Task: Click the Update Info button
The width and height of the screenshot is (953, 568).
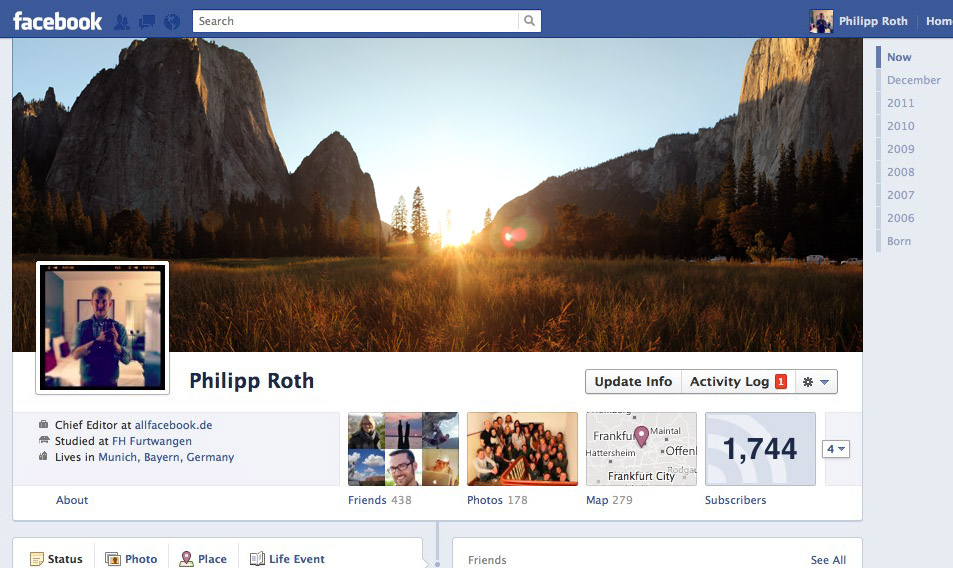Action: [x=633, y=382]
